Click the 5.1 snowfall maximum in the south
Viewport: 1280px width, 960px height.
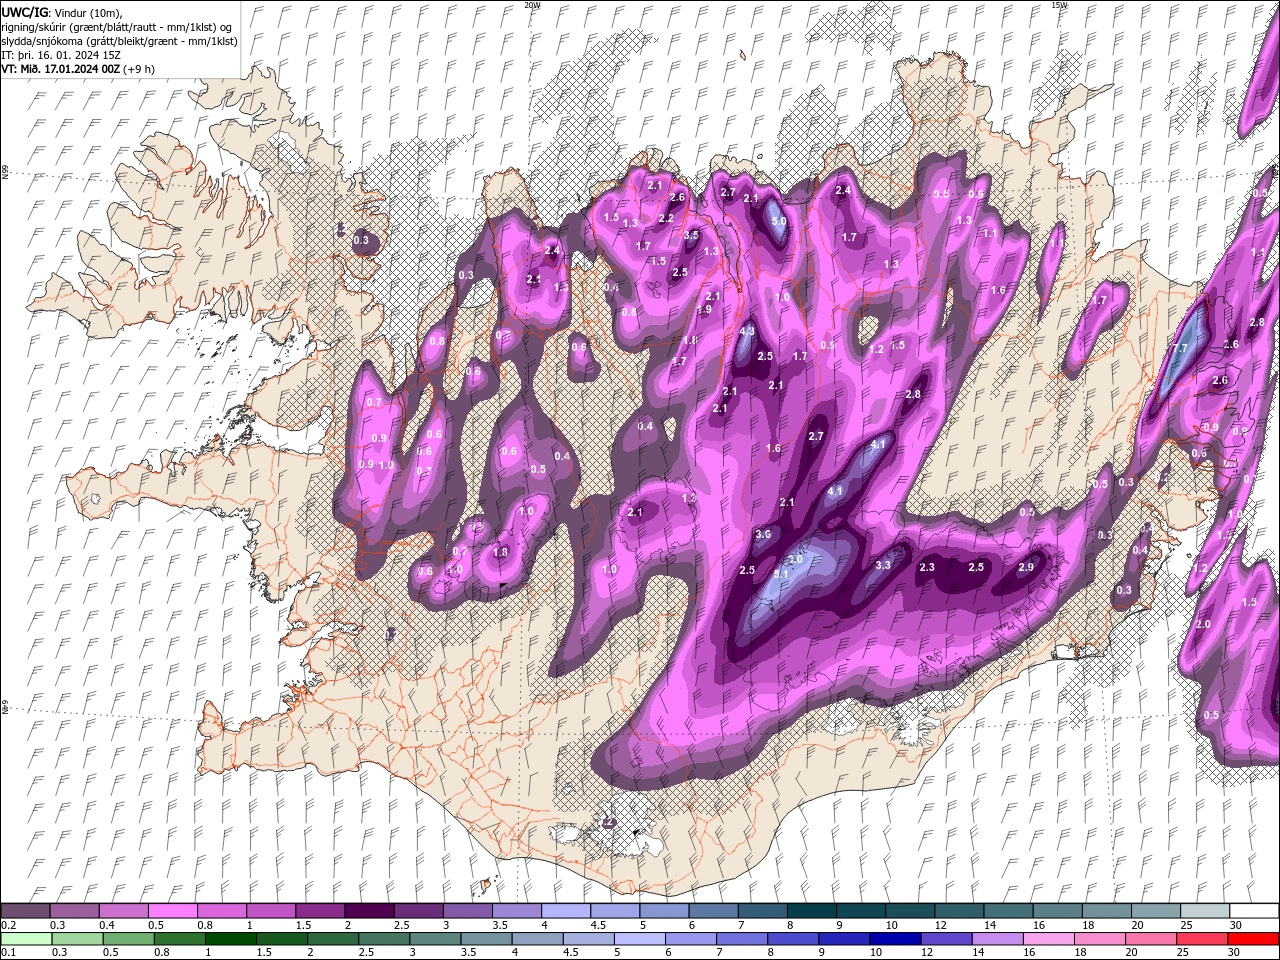point(782,574)
